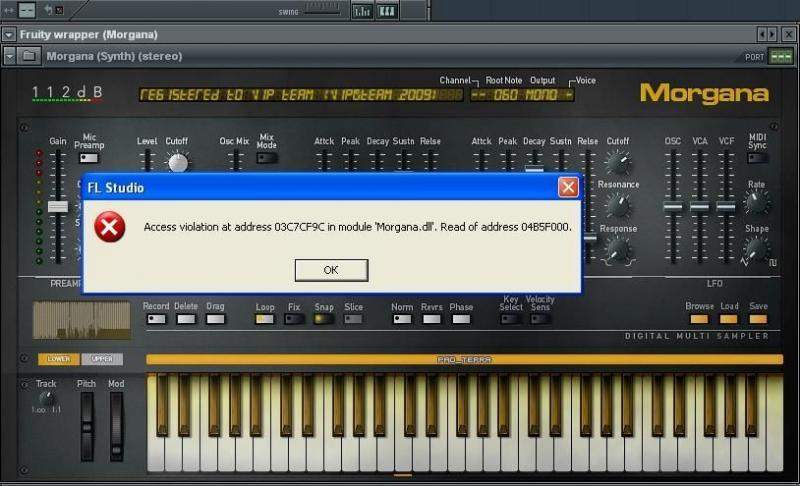The image size is (800, 486).
Task: Click OK in the FL Studio error dialog
Action: [x=331, y=270]
